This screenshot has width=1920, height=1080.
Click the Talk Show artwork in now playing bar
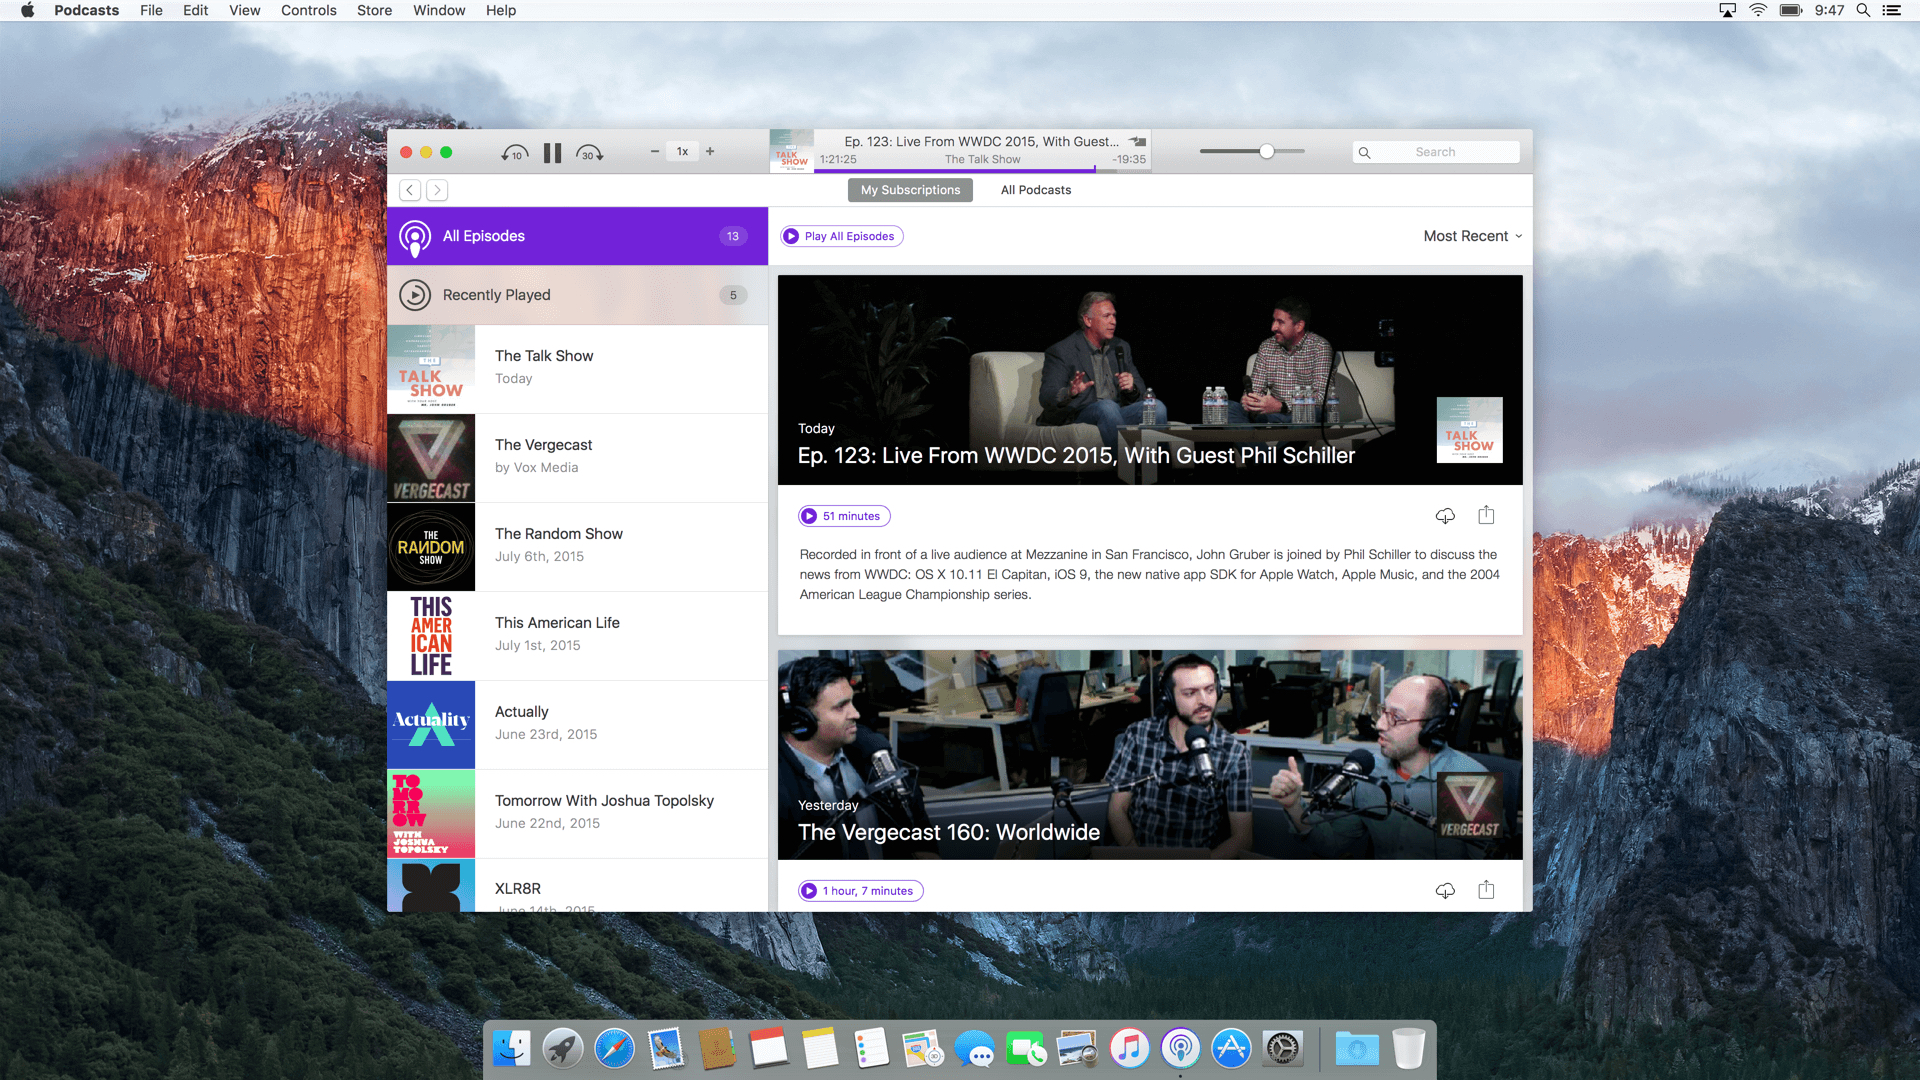coord(792,151)
